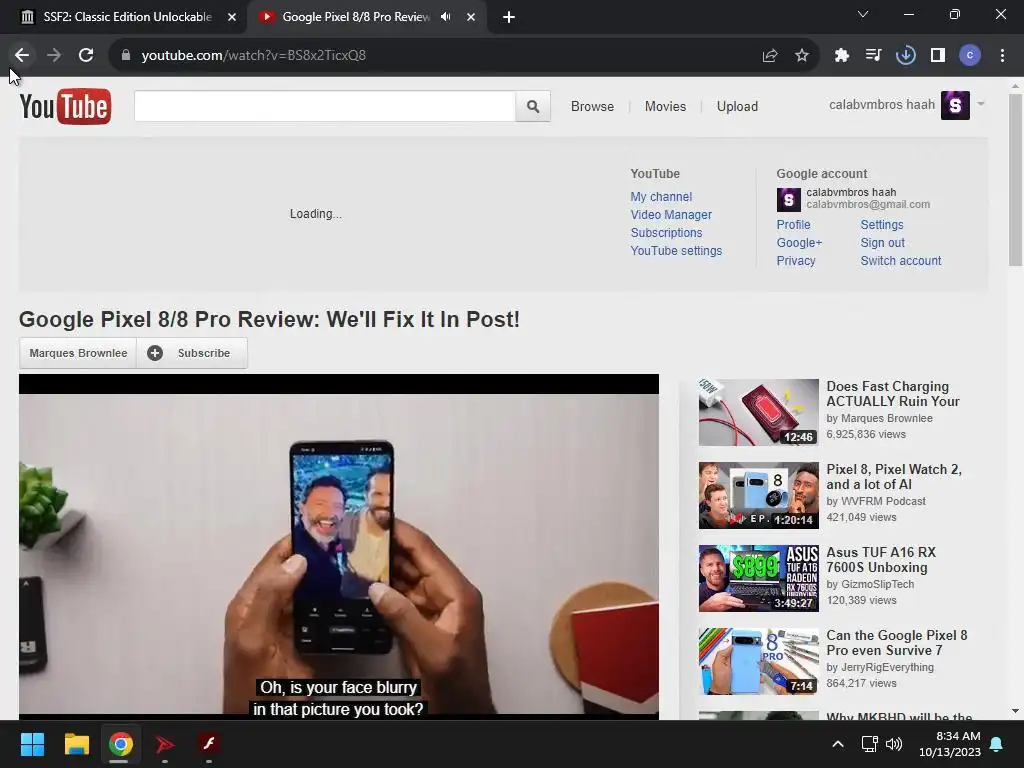Toggle the browser side panel icon

(938, 56)
